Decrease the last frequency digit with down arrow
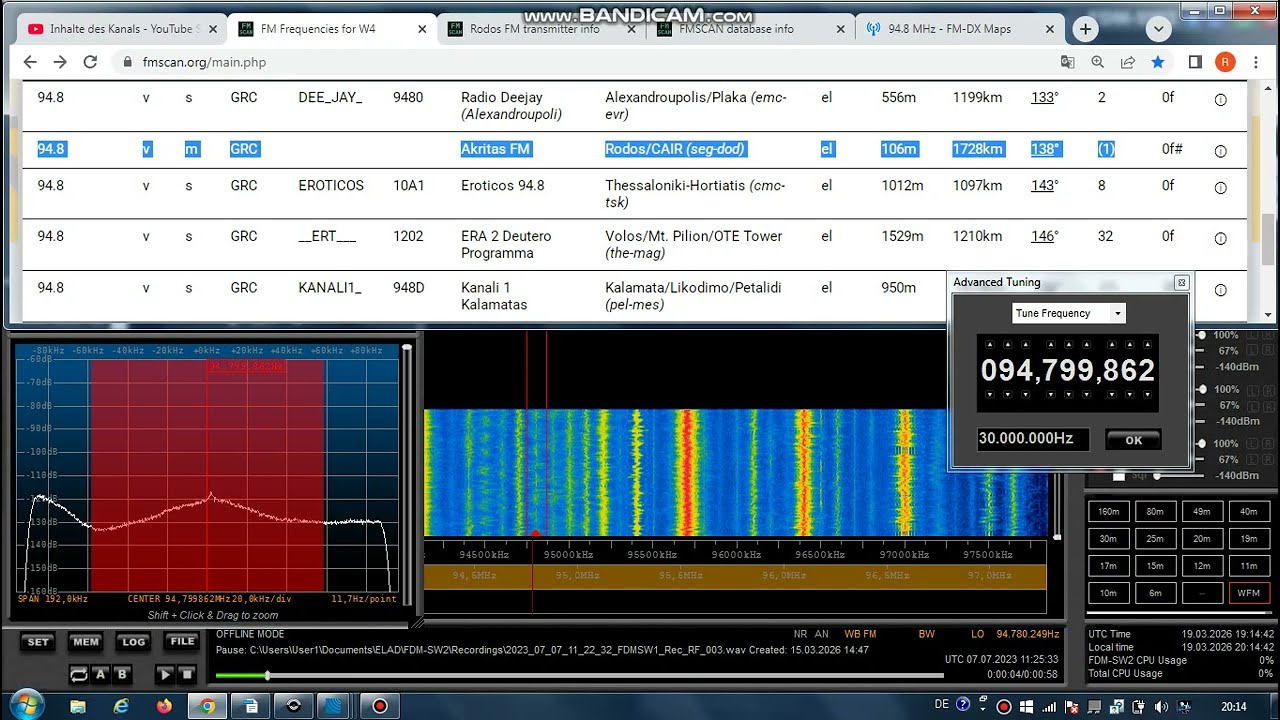1280x720 pixels. tap(1146, 395)
